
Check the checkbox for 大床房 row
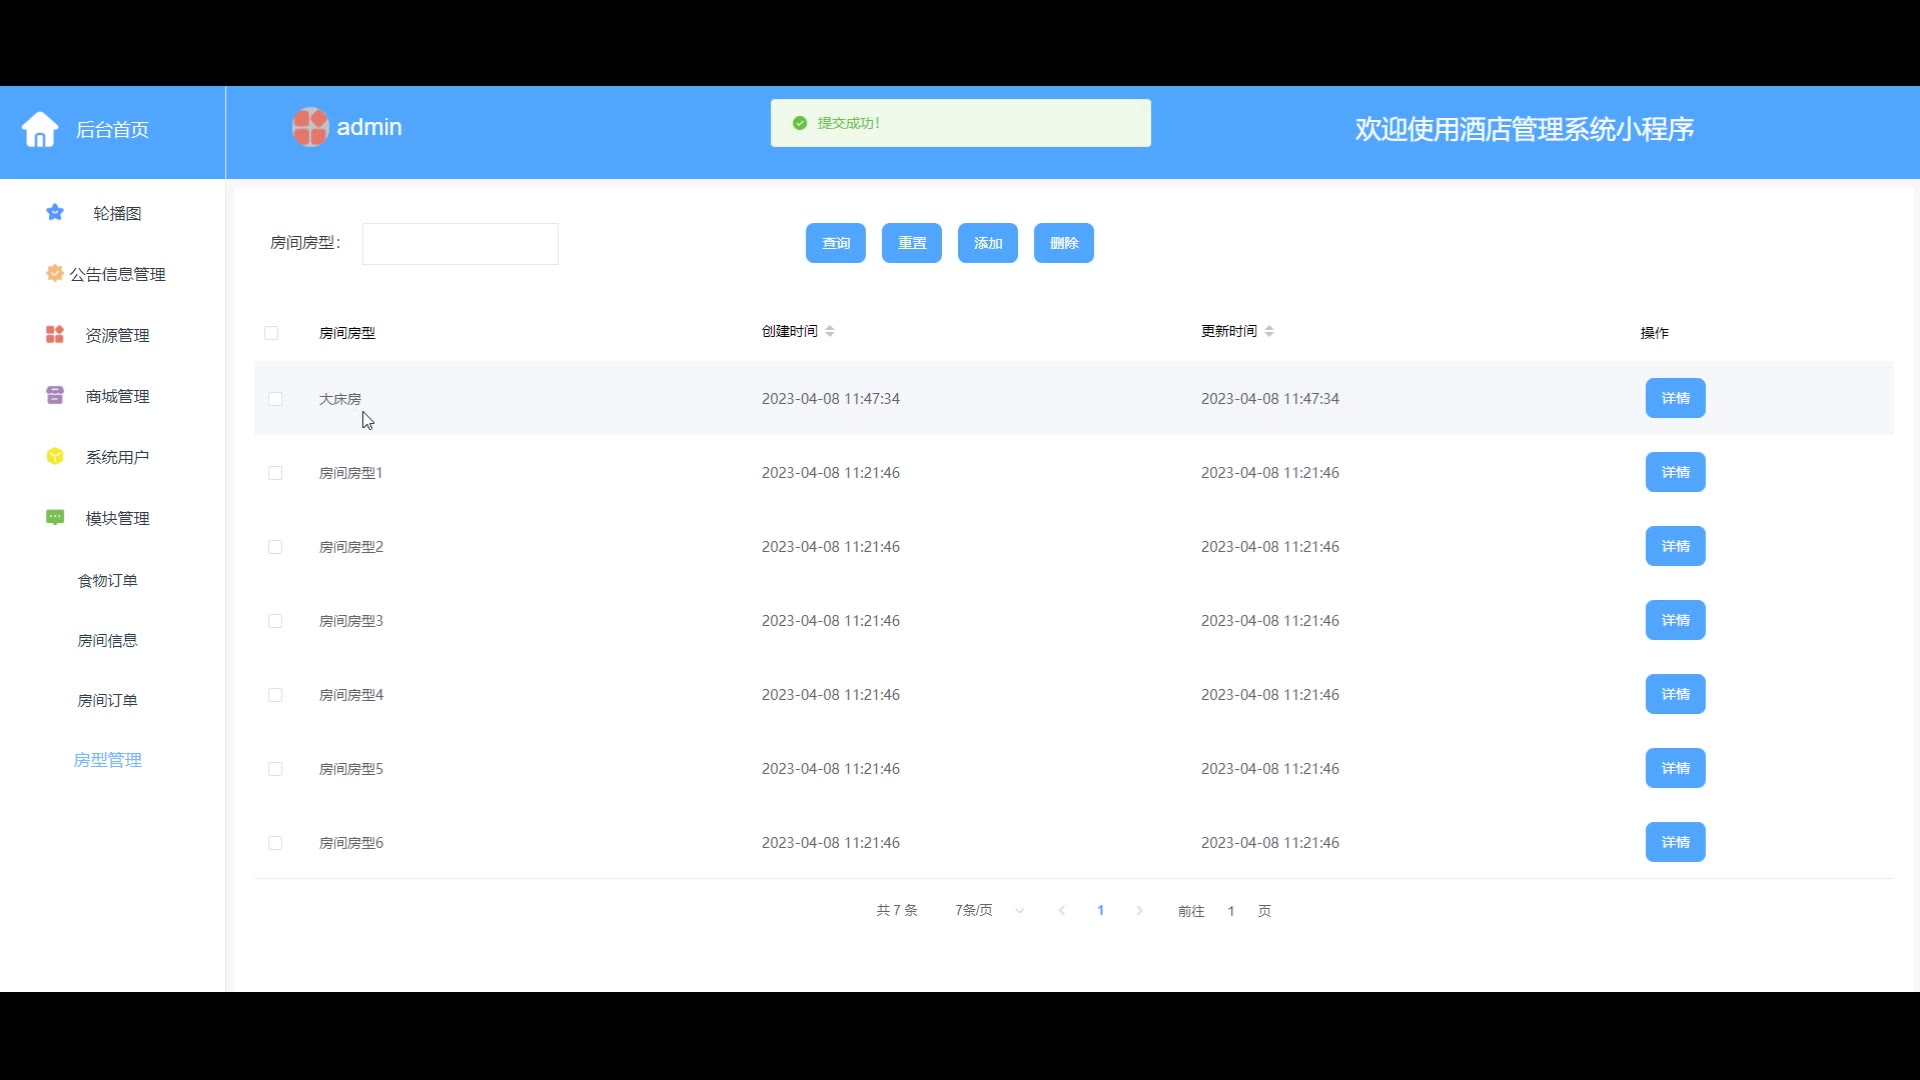(x=275, y=399)
